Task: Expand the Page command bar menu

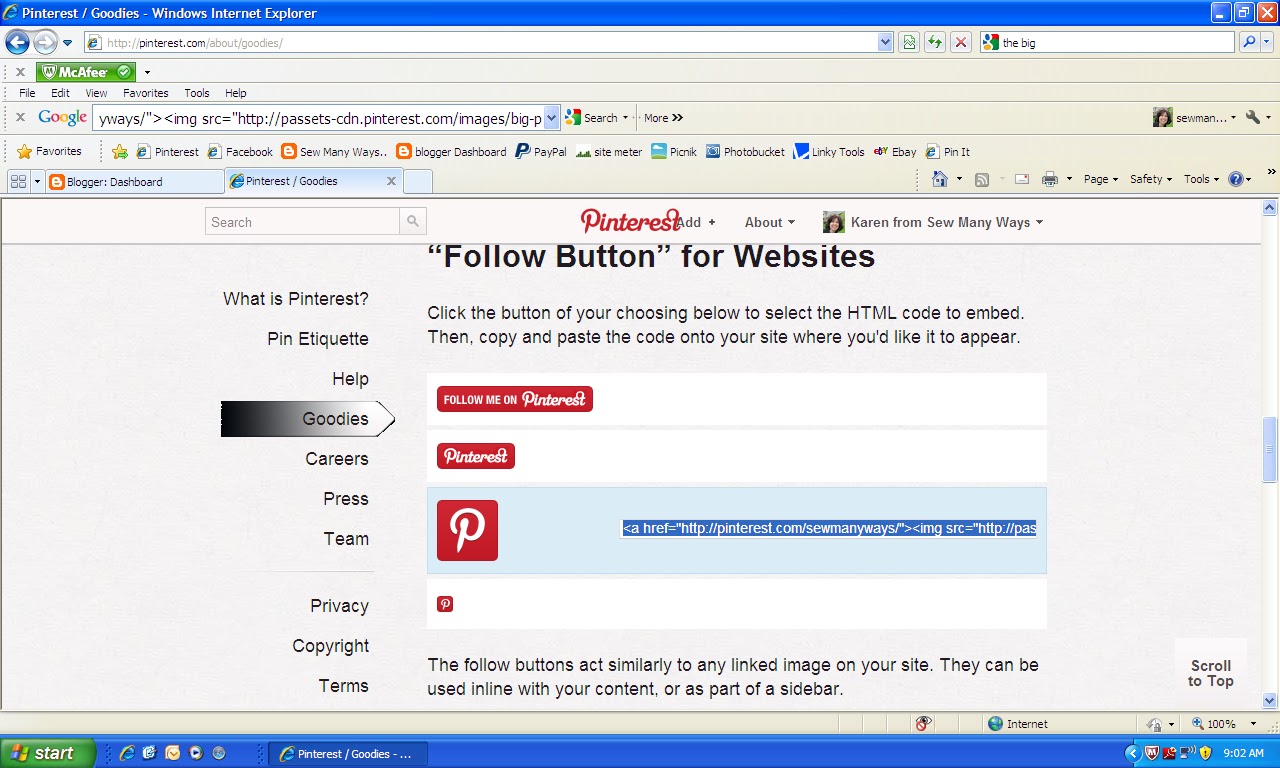Action: 1101,179
